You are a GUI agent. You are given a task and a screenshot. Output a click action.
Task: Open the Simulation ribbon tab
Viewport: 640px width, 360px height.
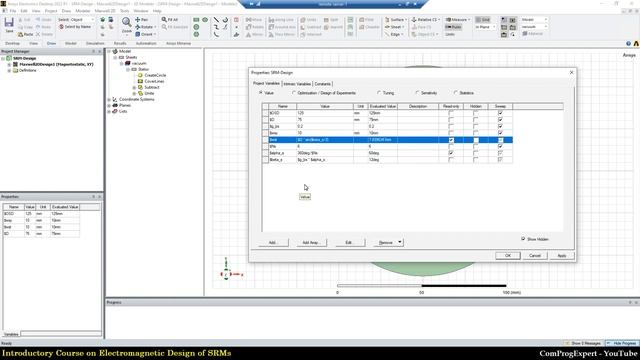point(95,43)
